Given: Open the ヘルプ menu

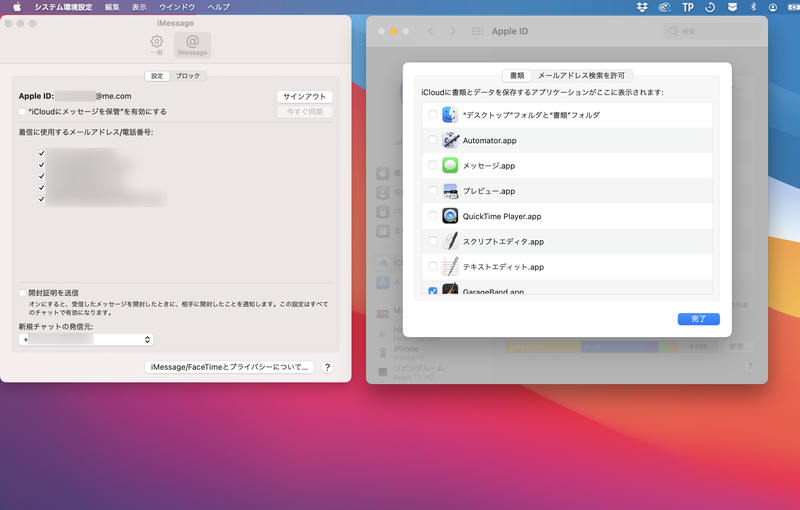Looking at the screenshot, I should click(218, 7).
